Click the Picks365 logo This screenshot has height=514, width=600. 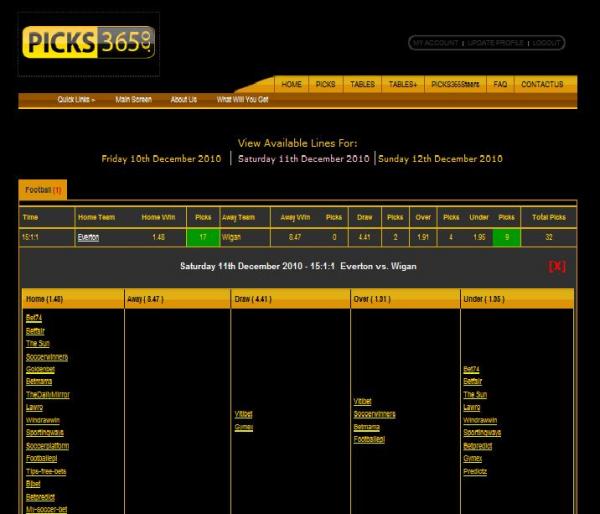point(88,43)
